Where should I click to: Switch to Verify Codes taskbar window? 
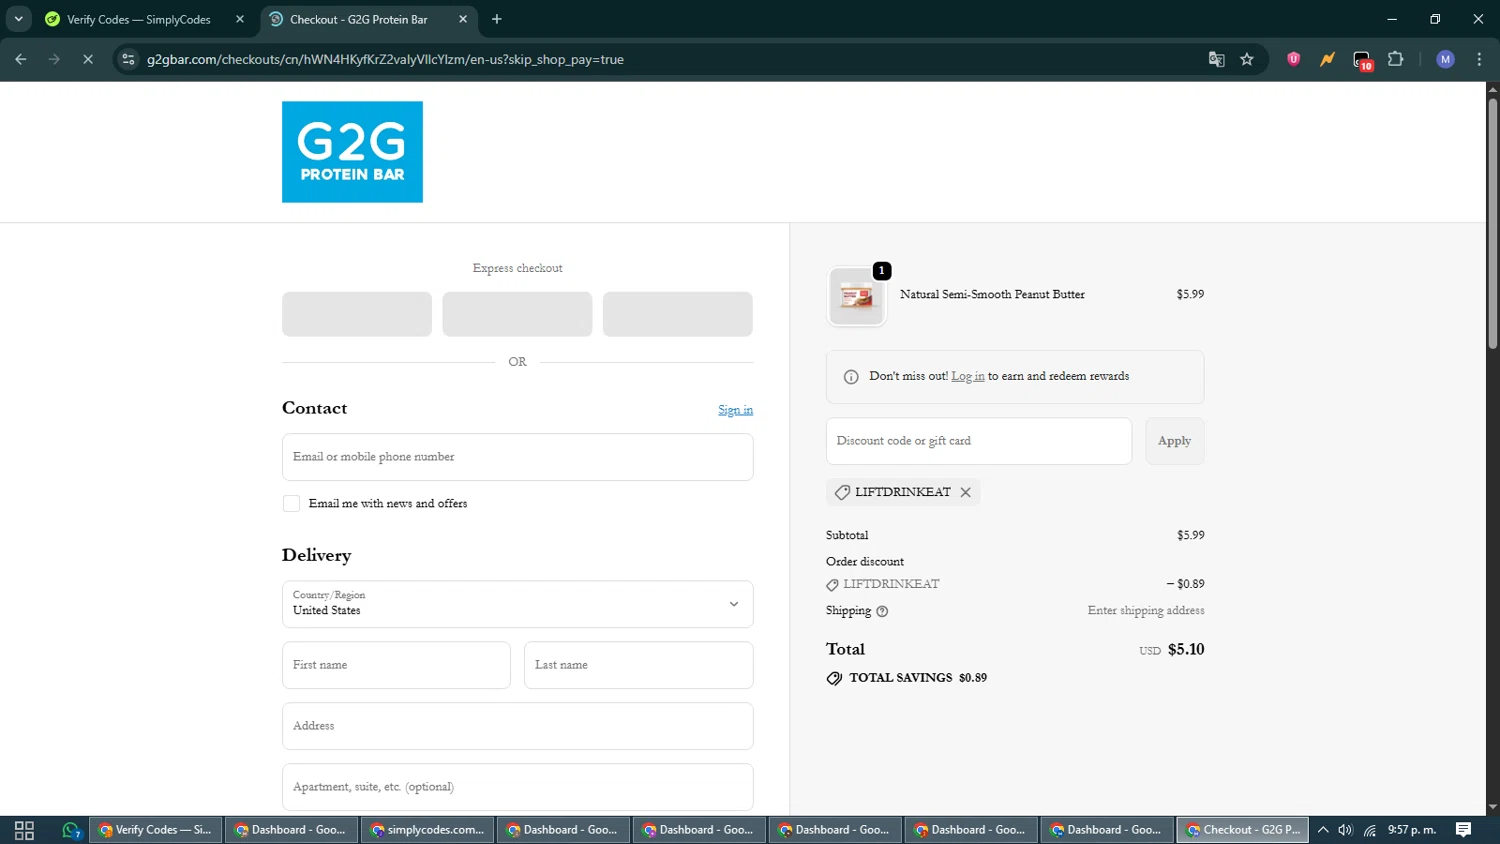155,830
